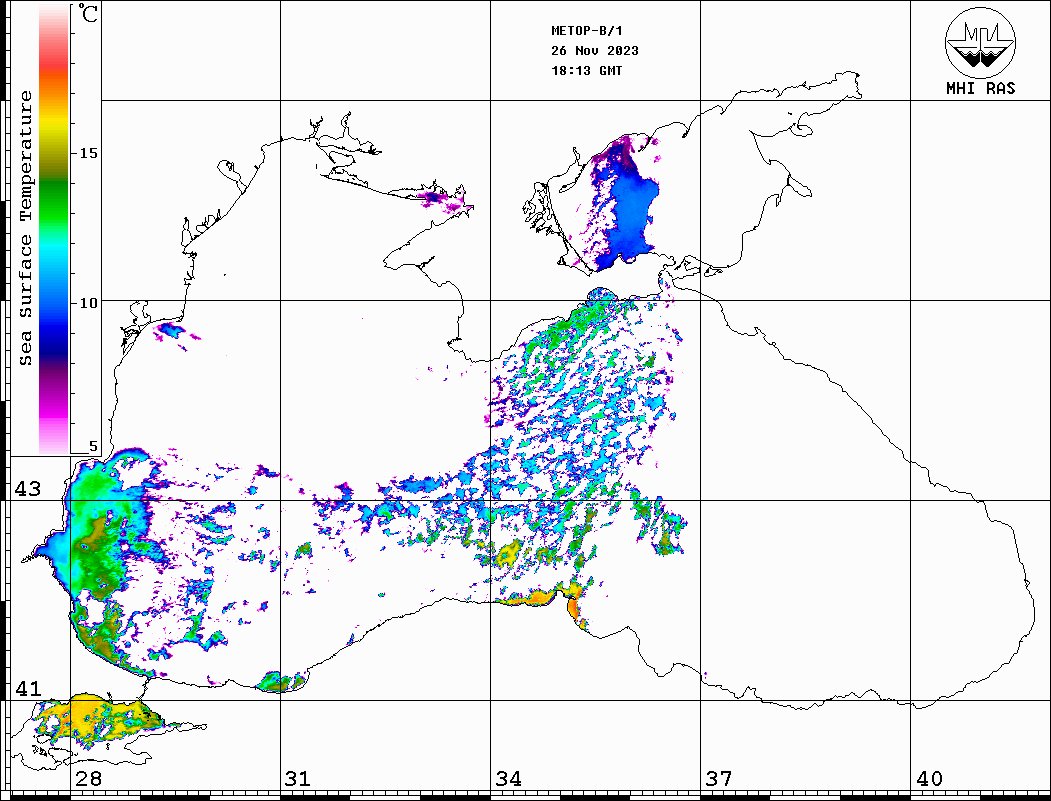Click the yellow Sea of Marmara temperature patch

(97, 717)
